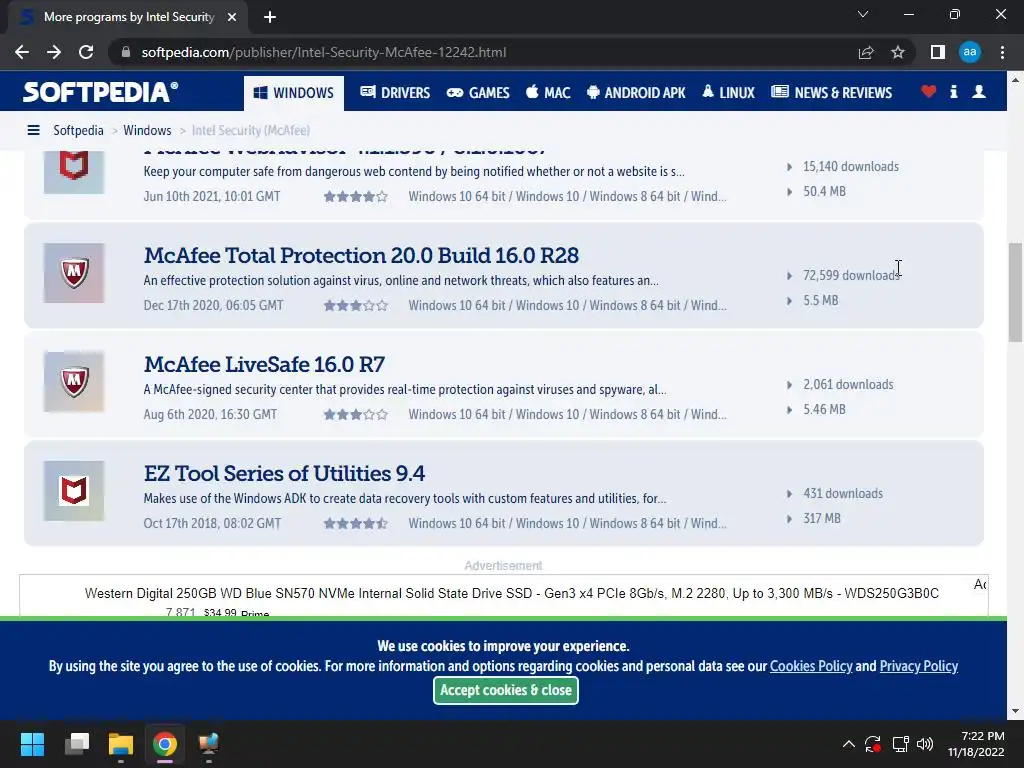This screenshot has width=1024, height=768.
Task: Open File Explorer from taskbar
Action: tap(121, 744)
